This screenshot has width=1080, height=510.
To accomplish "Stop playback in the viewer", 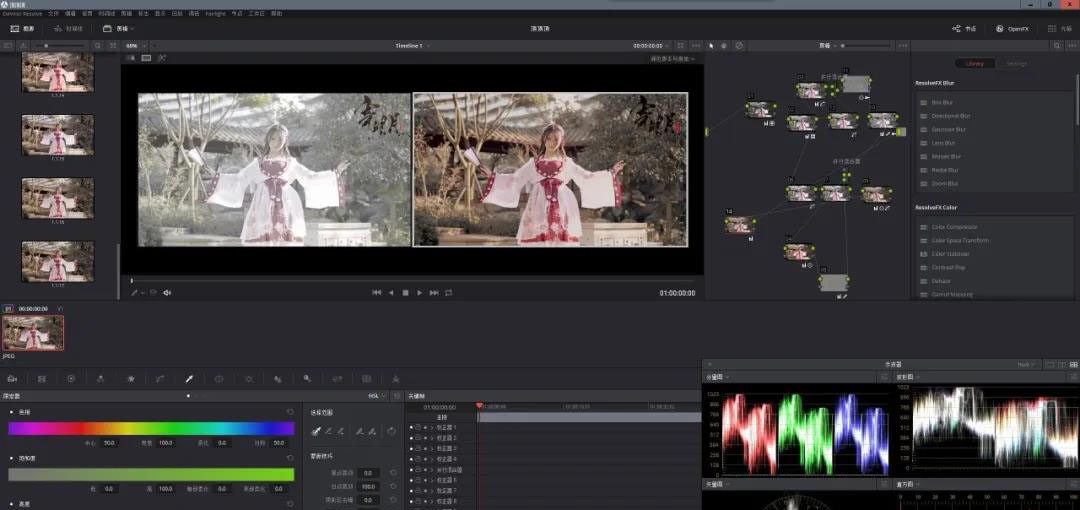I will [405, 293].
